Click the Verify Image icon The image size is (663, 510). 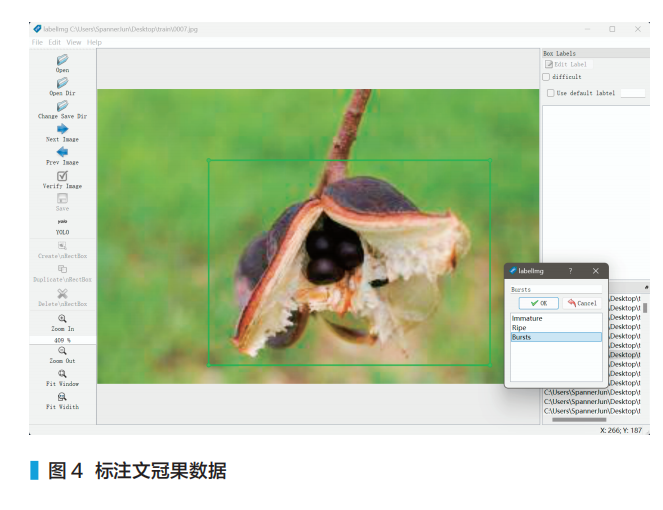62,177
